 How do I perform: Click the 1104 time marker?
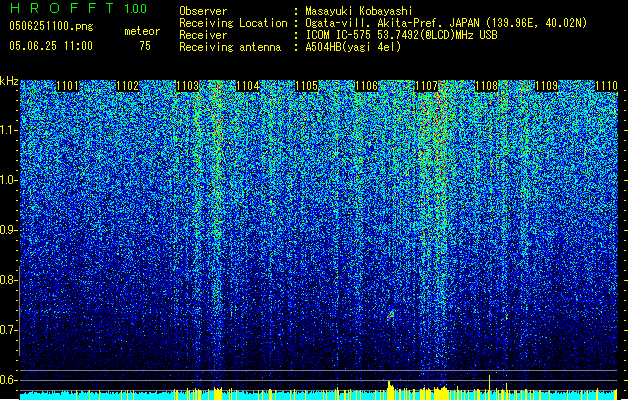(x=248, y=86)
